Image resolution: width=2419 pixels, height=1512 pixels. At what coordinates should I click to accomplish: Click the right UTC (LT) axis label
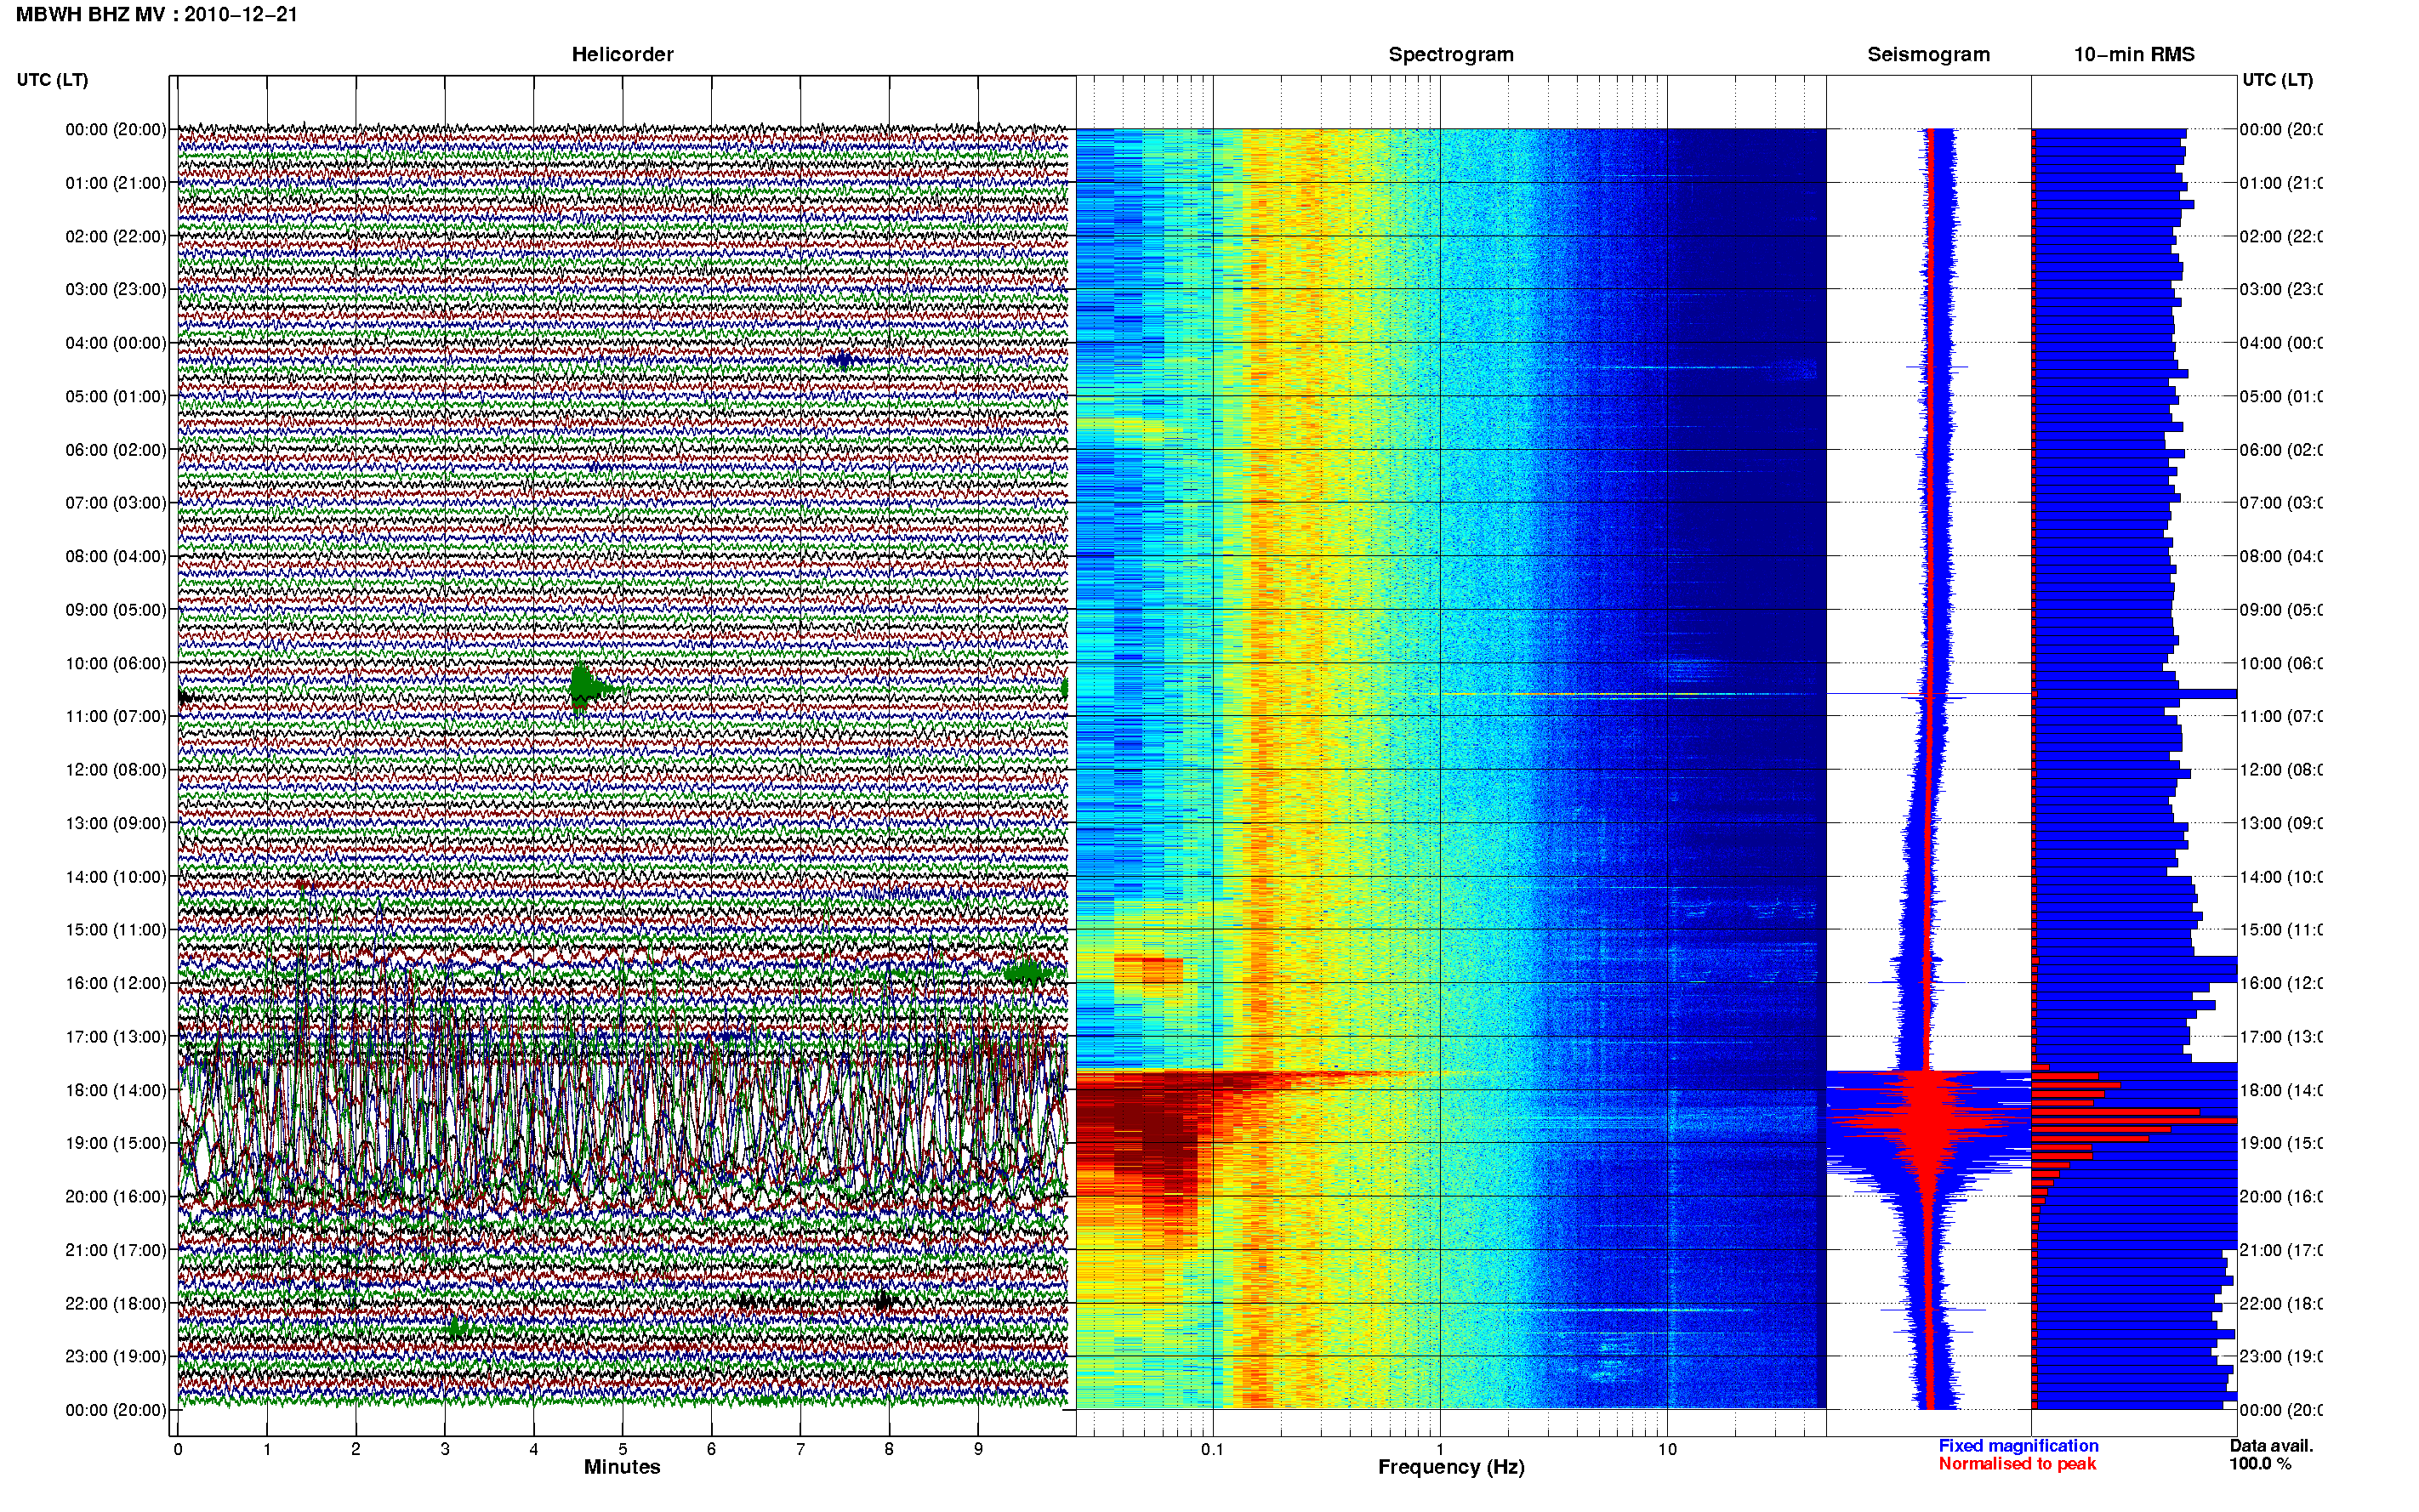(2277, 80)
